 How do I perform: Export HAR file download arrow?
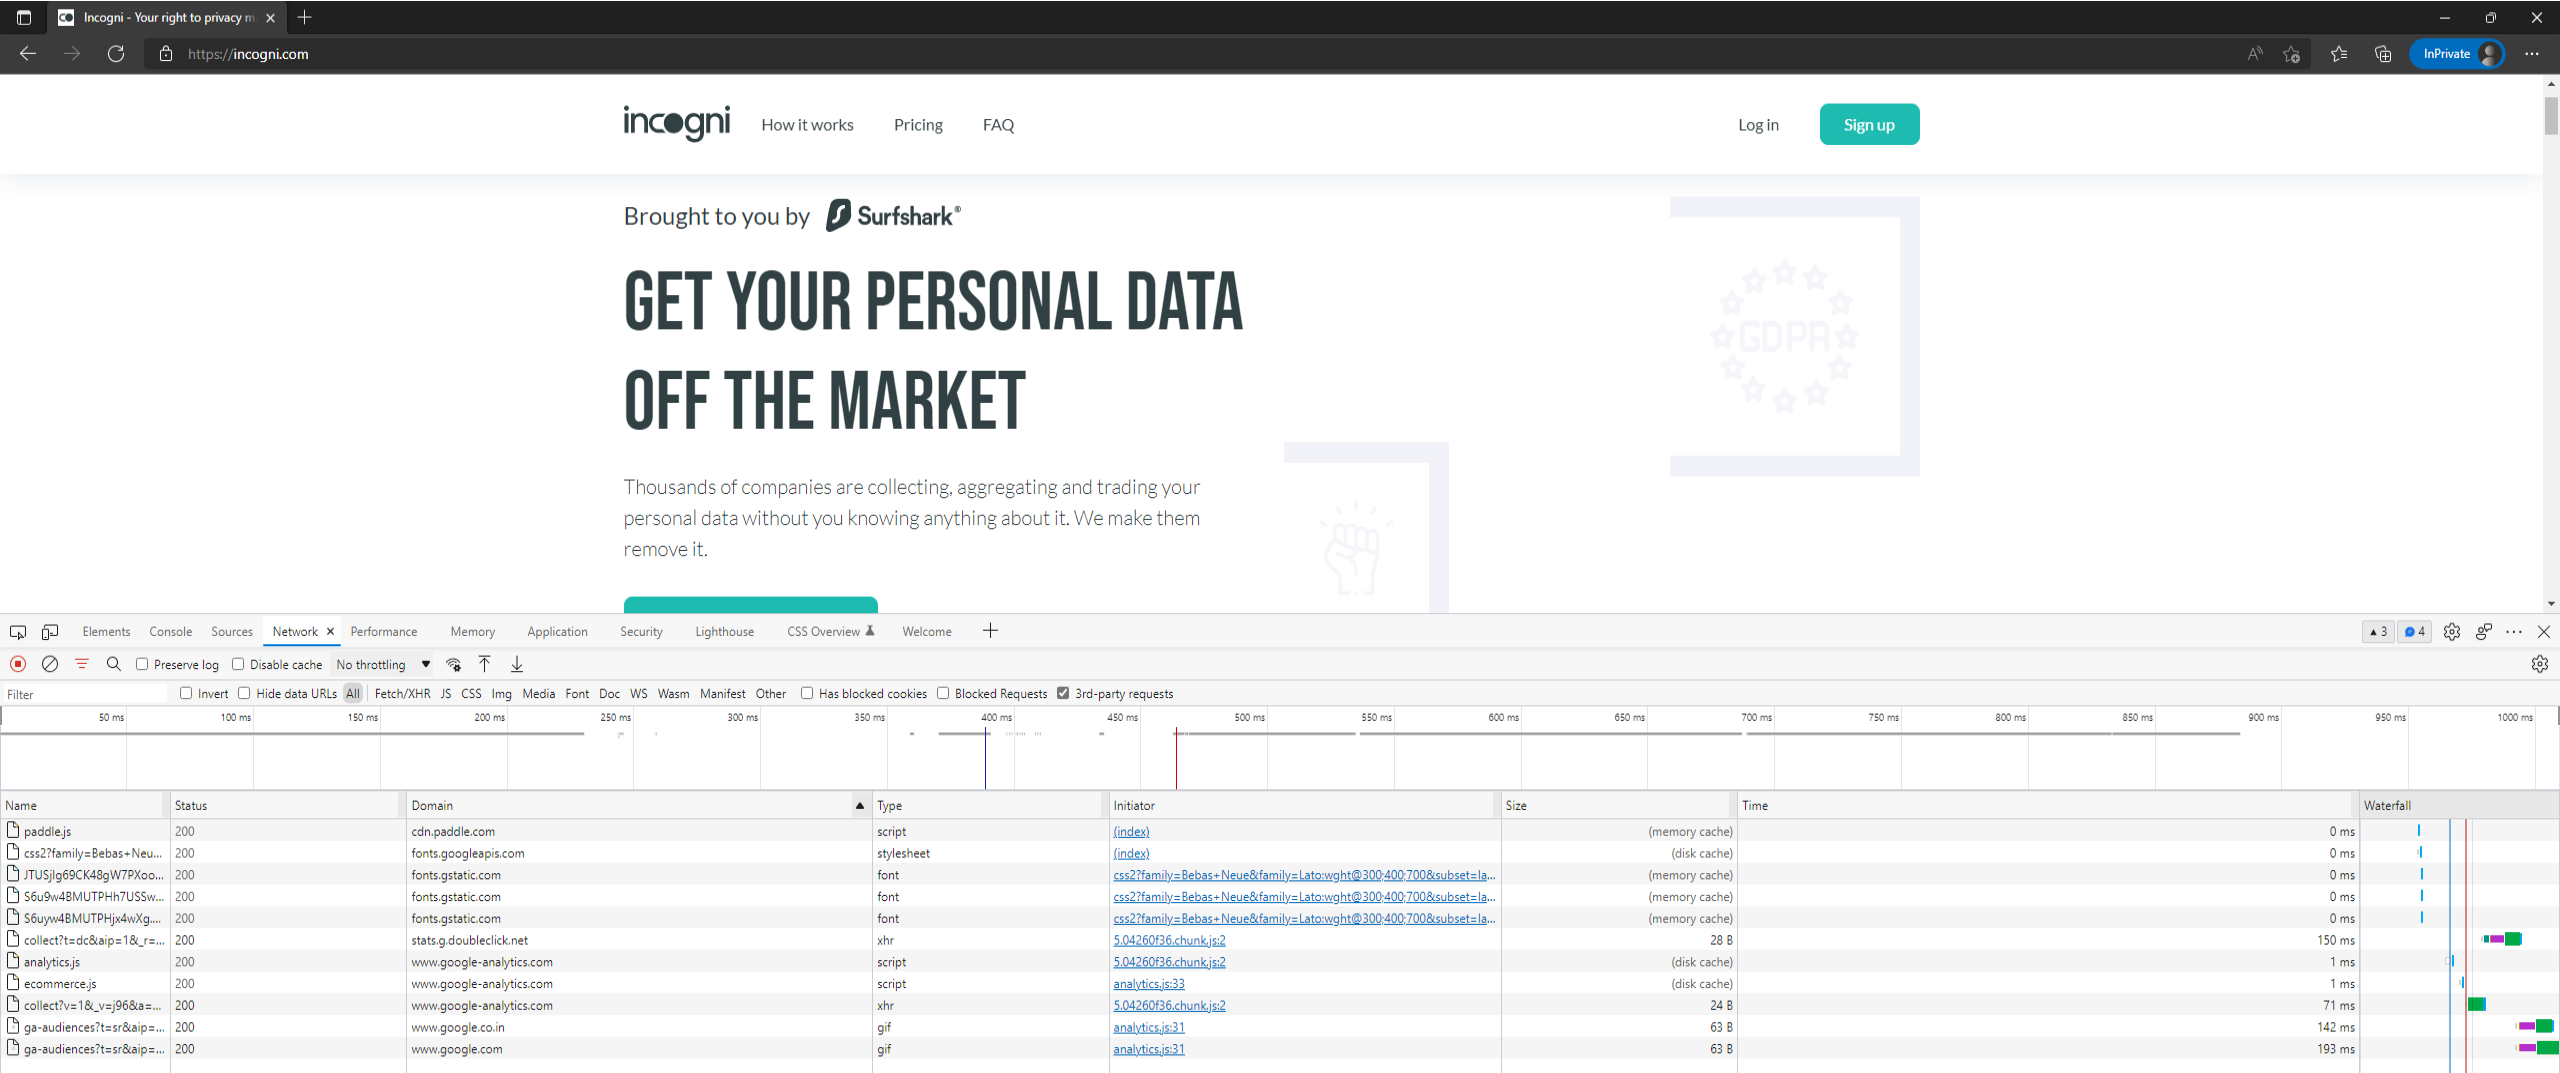(x=517, y=664)
